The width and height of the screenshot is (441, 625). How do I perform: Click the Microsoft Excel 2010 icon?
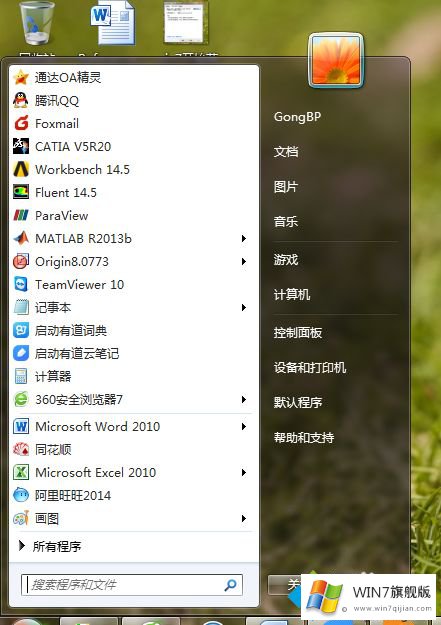click(x=21, y=472)
